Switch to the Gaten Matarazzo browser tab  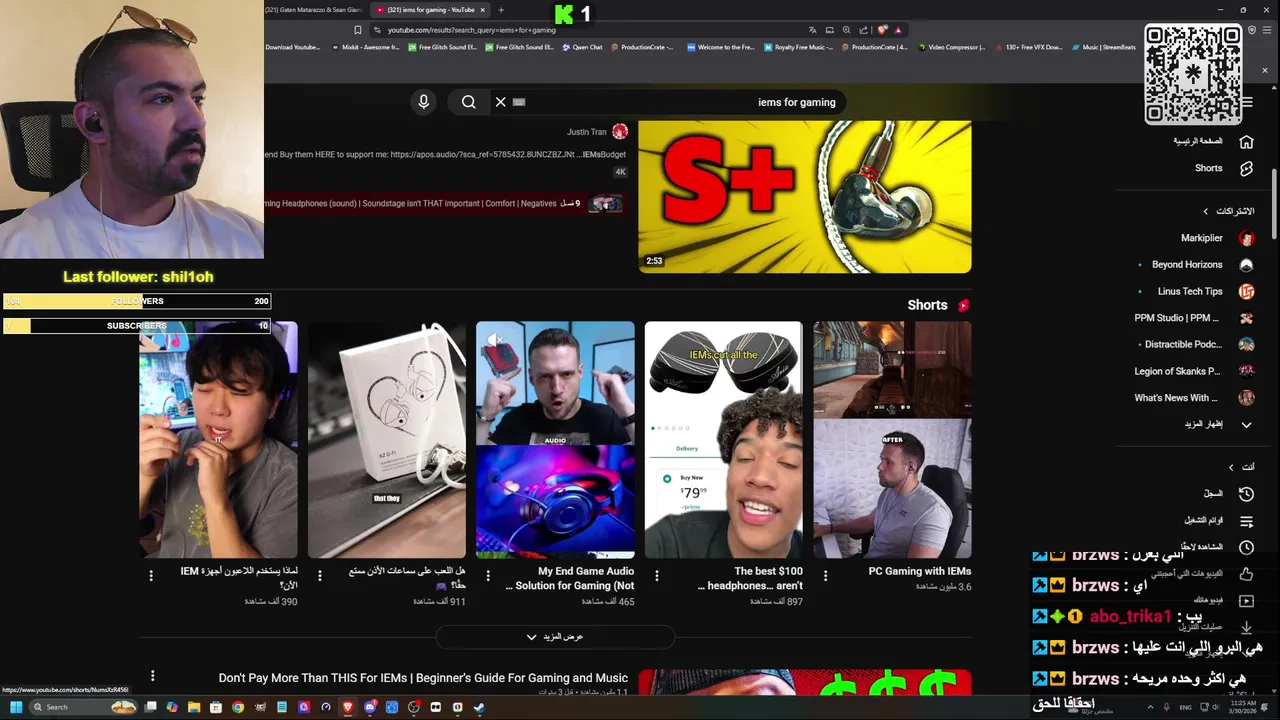point(311,10)
